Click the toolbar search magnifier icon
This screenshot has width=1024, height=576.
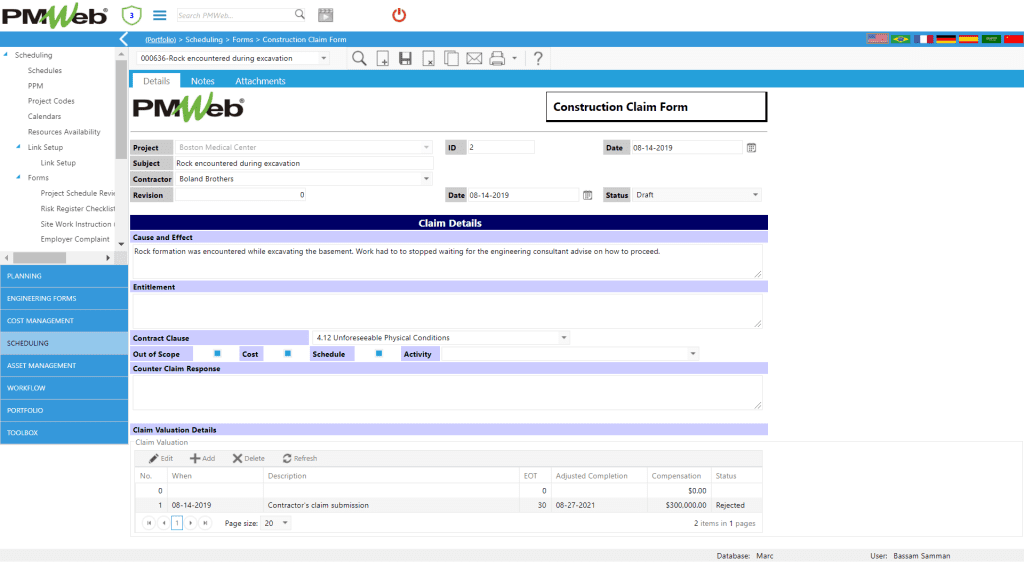pyautogui.click(x=359, y=58)
